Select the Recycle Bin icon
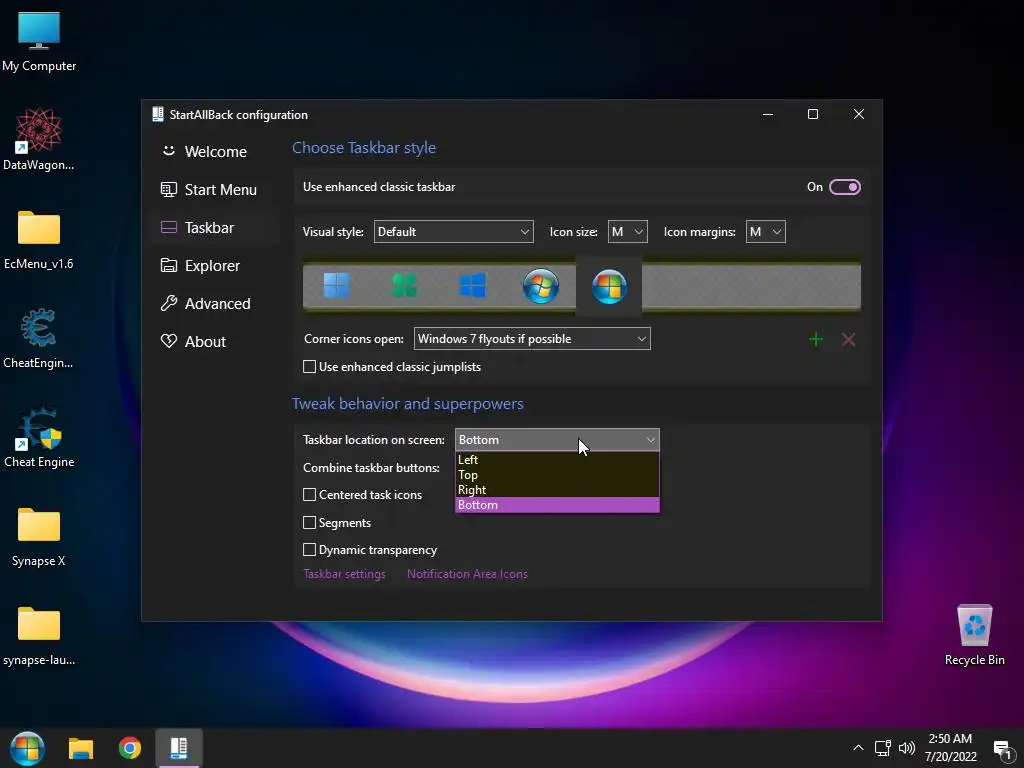This screenshot has height=768, width=1024. [x=974, y=635]
